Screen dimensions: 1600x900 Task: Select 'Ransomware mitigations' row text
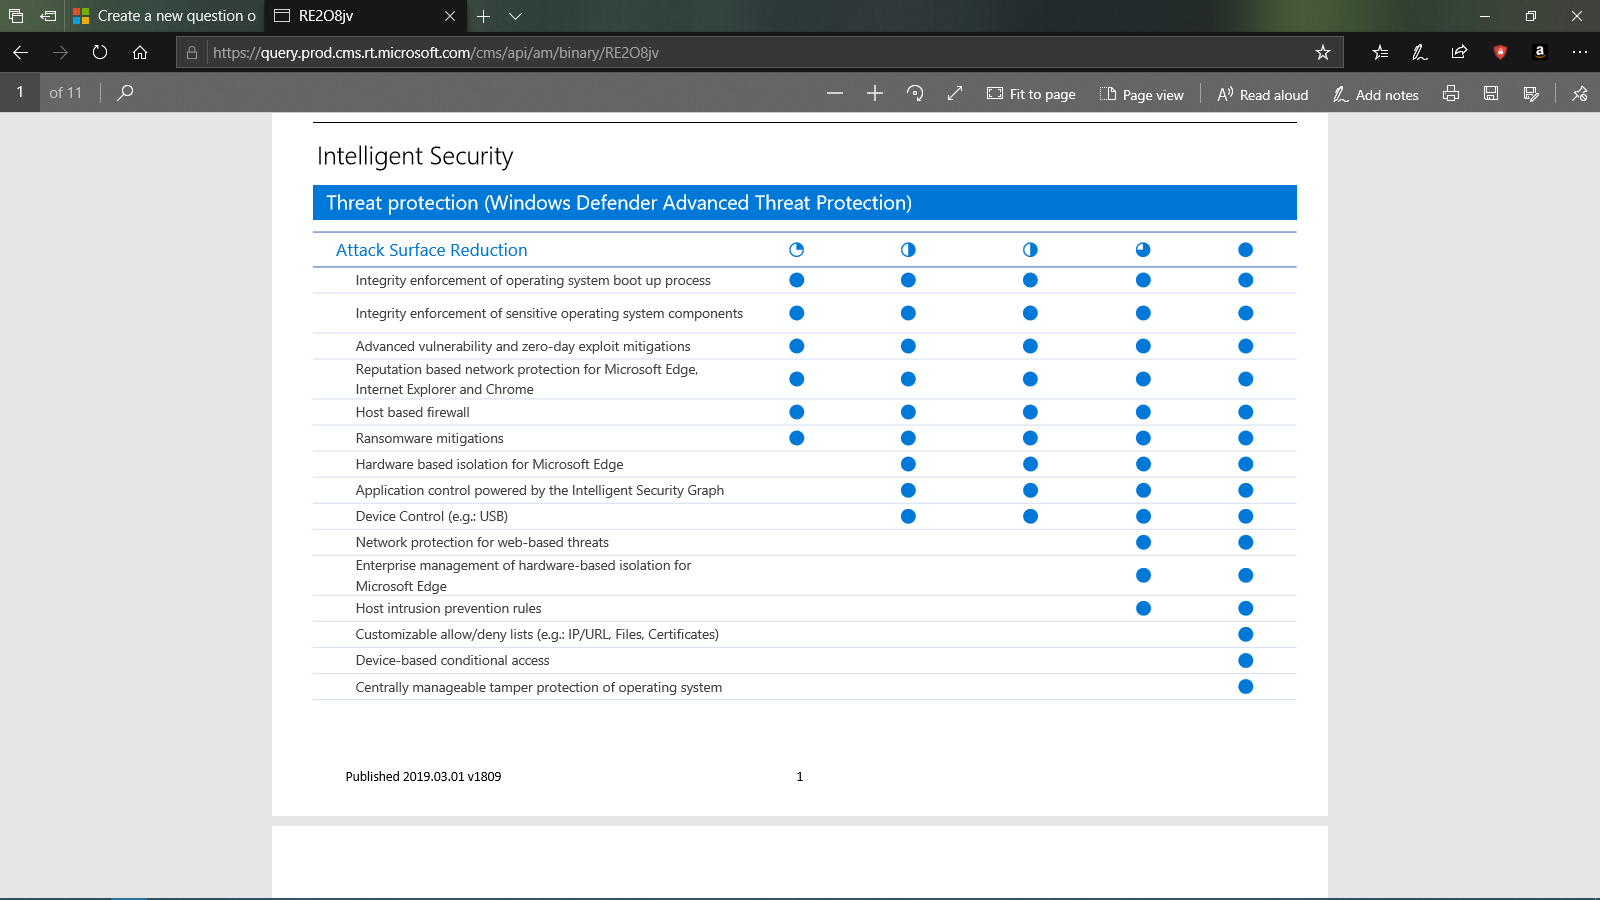429,438
